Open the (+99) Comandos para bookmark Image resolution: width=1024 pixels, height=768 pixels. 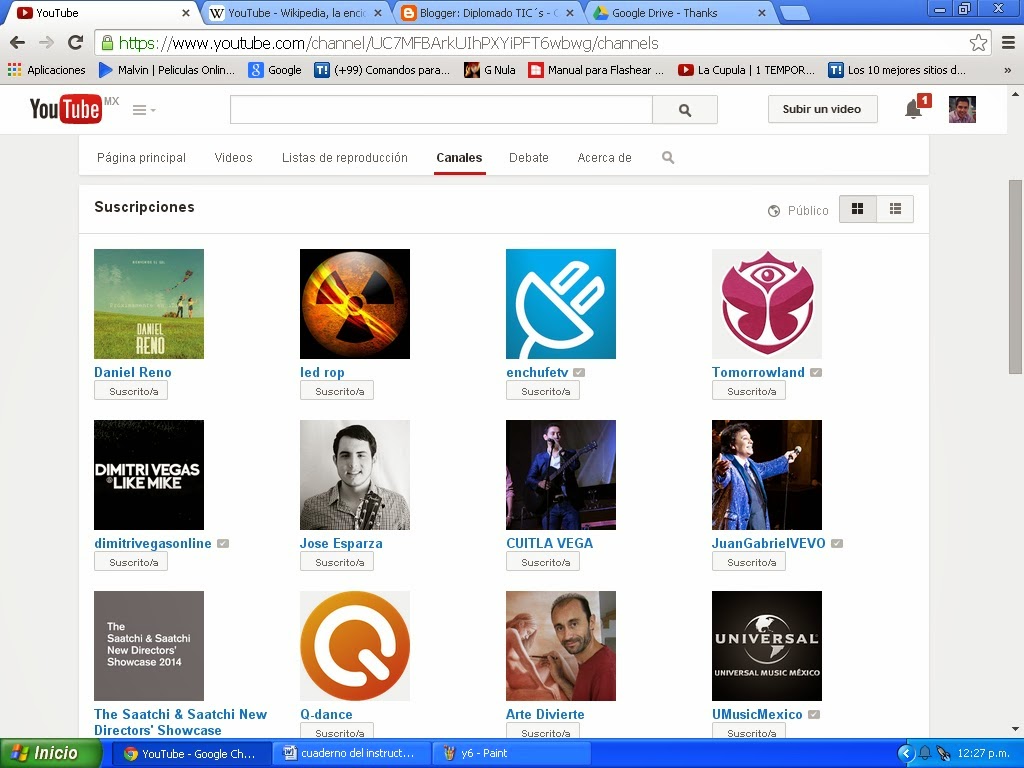[382, 70]
